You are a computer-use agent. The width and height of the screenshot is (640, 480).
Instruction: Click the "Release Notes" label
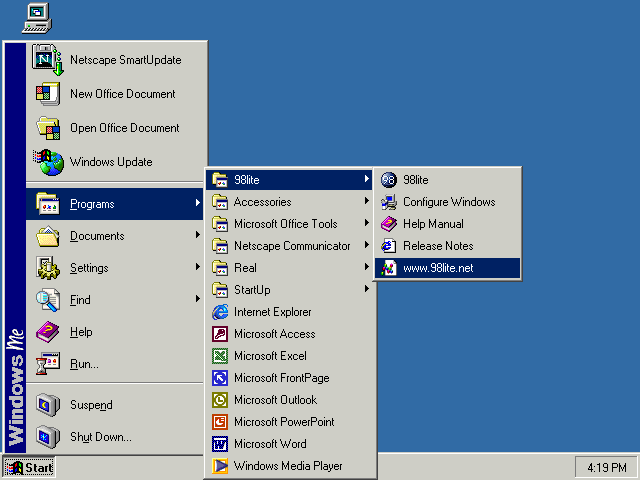coord(438,246)
